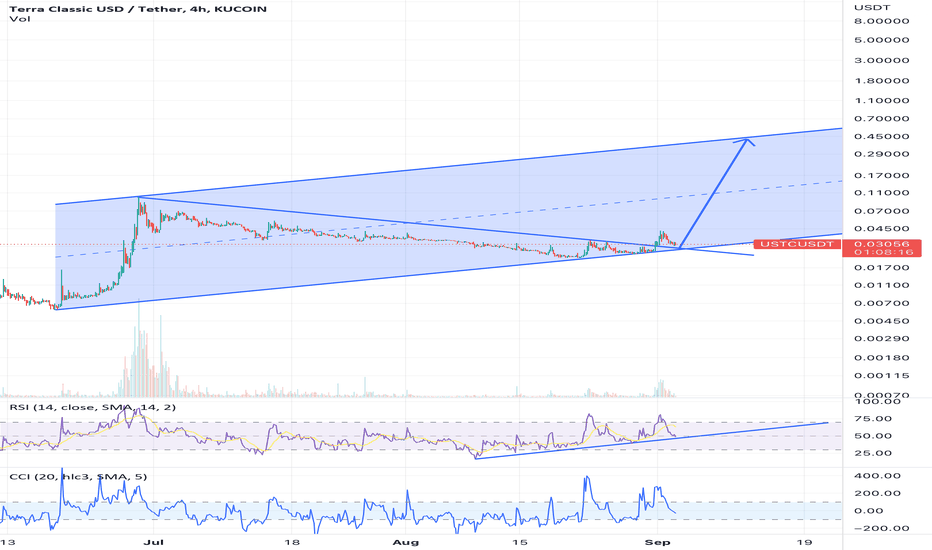Image resolution: width=932 pixels, height=550 pixels.
Task: Click the 0.70000 price axis value
Action: tap(881, 118)
